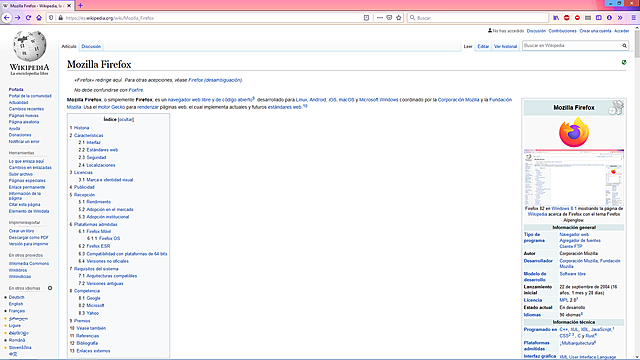Open the Firefox screenshot thumbnail in infobox
This screenshot has height=360, width=640.
click(x=574, y=178)
